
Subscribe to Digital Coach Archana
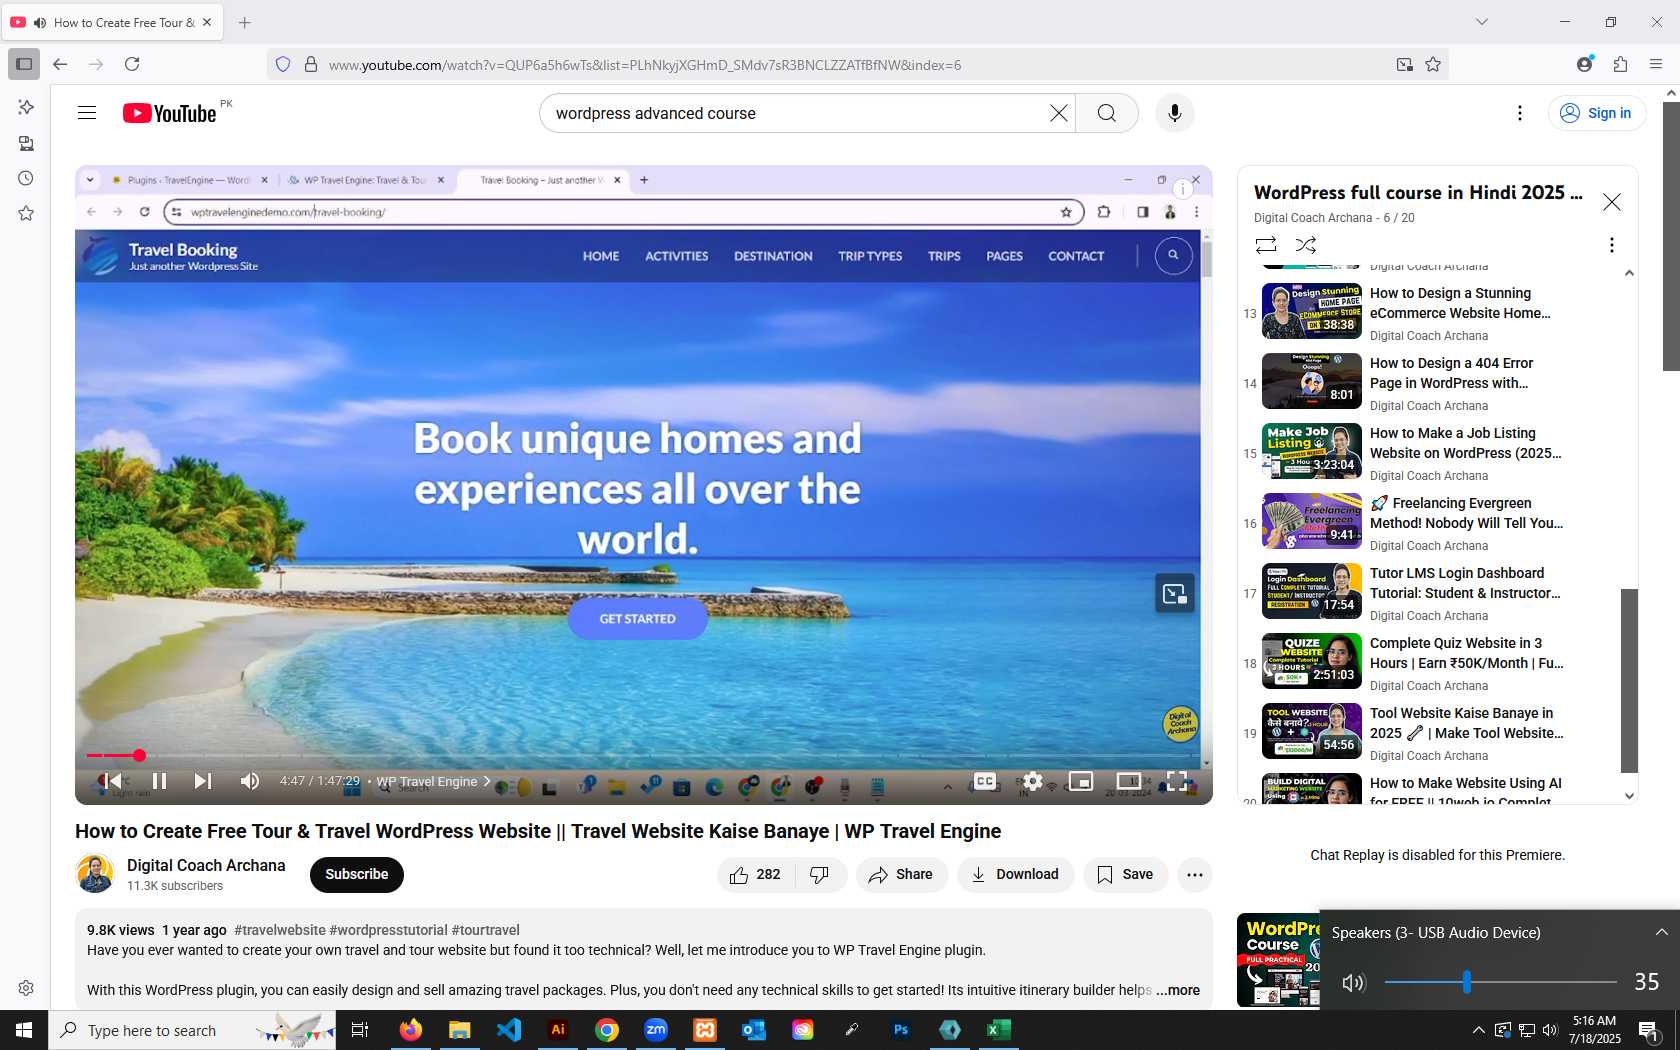click(x=357, y=874)
